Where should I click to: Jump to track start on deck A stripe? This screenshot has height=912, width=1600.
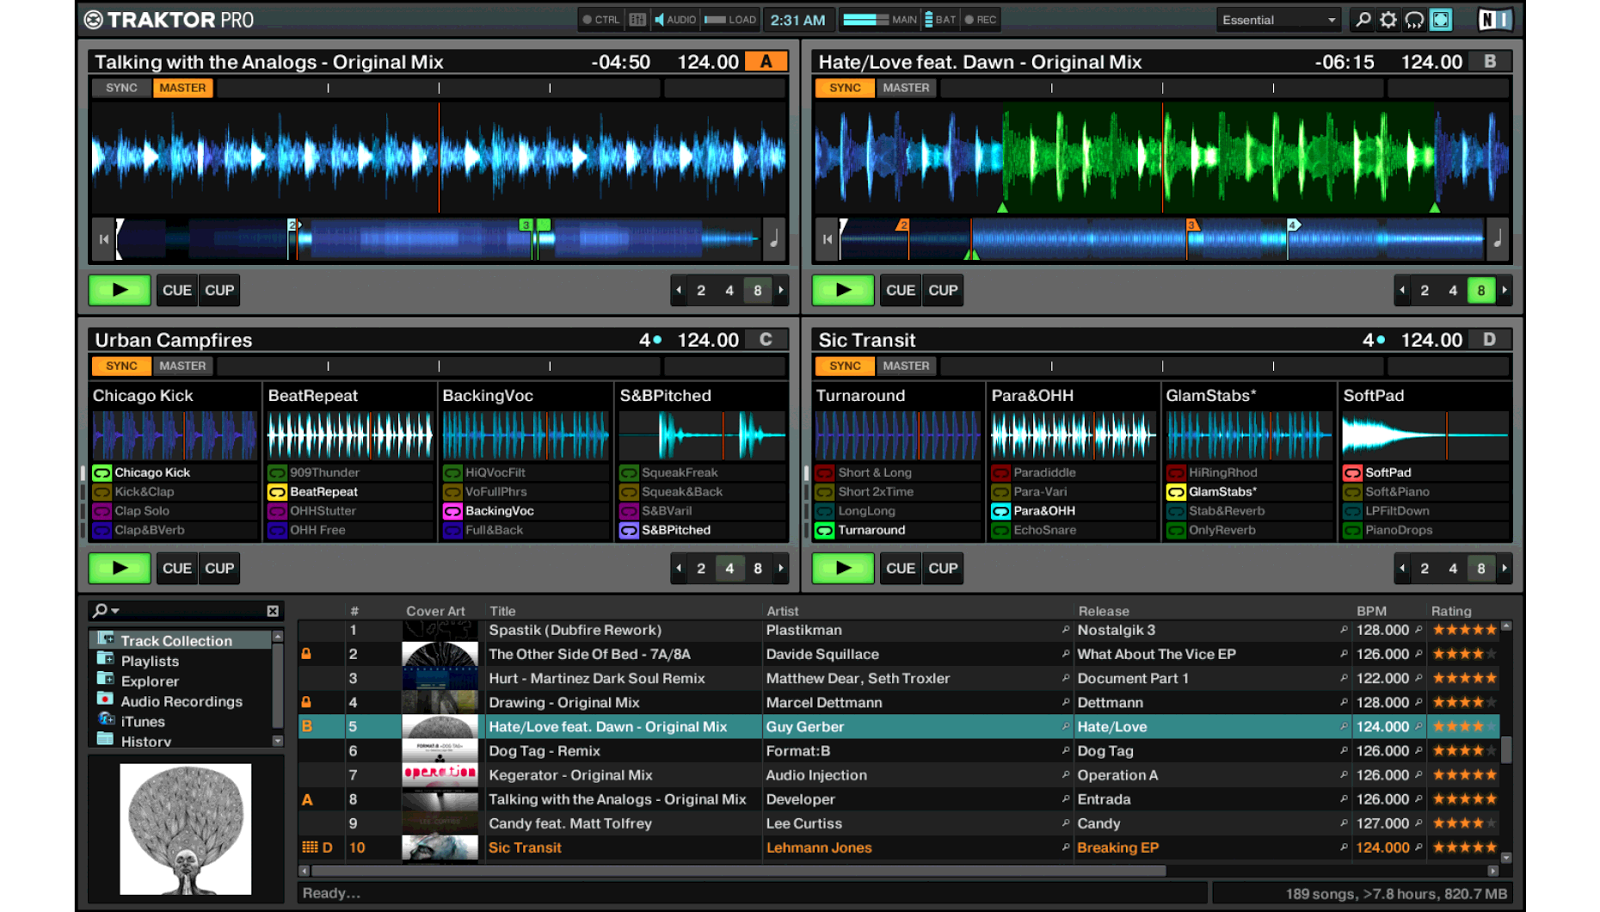104,239
